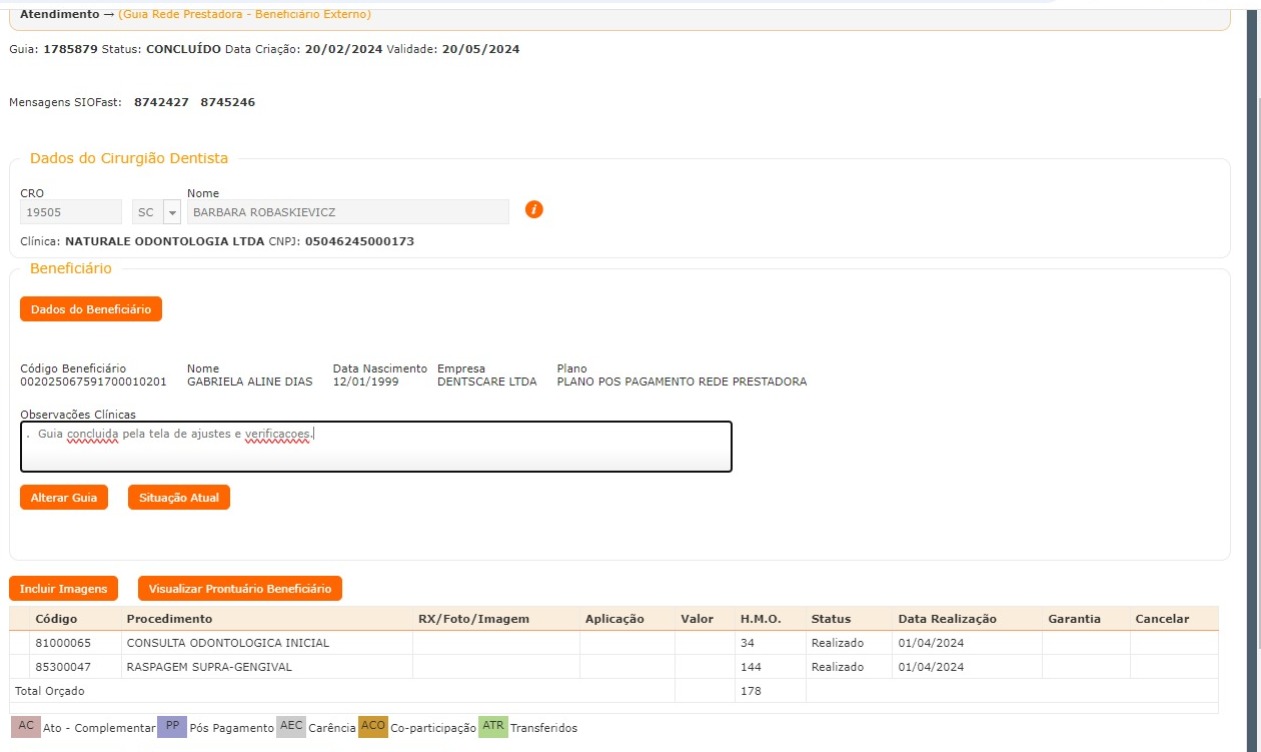
Task: Click the Alterar Guia button
Action: [x=64, y=497]
